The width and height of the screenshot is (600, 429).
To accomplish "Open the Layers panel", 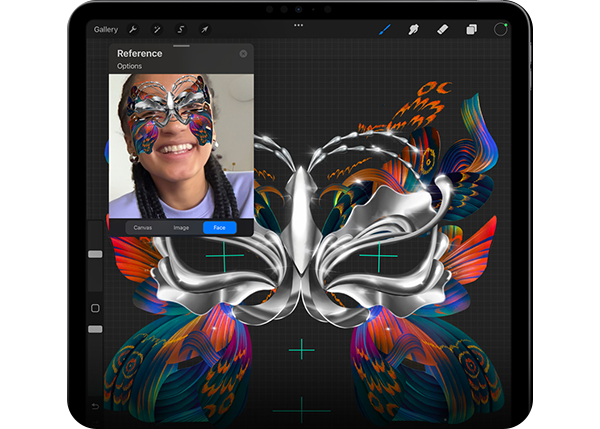I will point(471,29).
